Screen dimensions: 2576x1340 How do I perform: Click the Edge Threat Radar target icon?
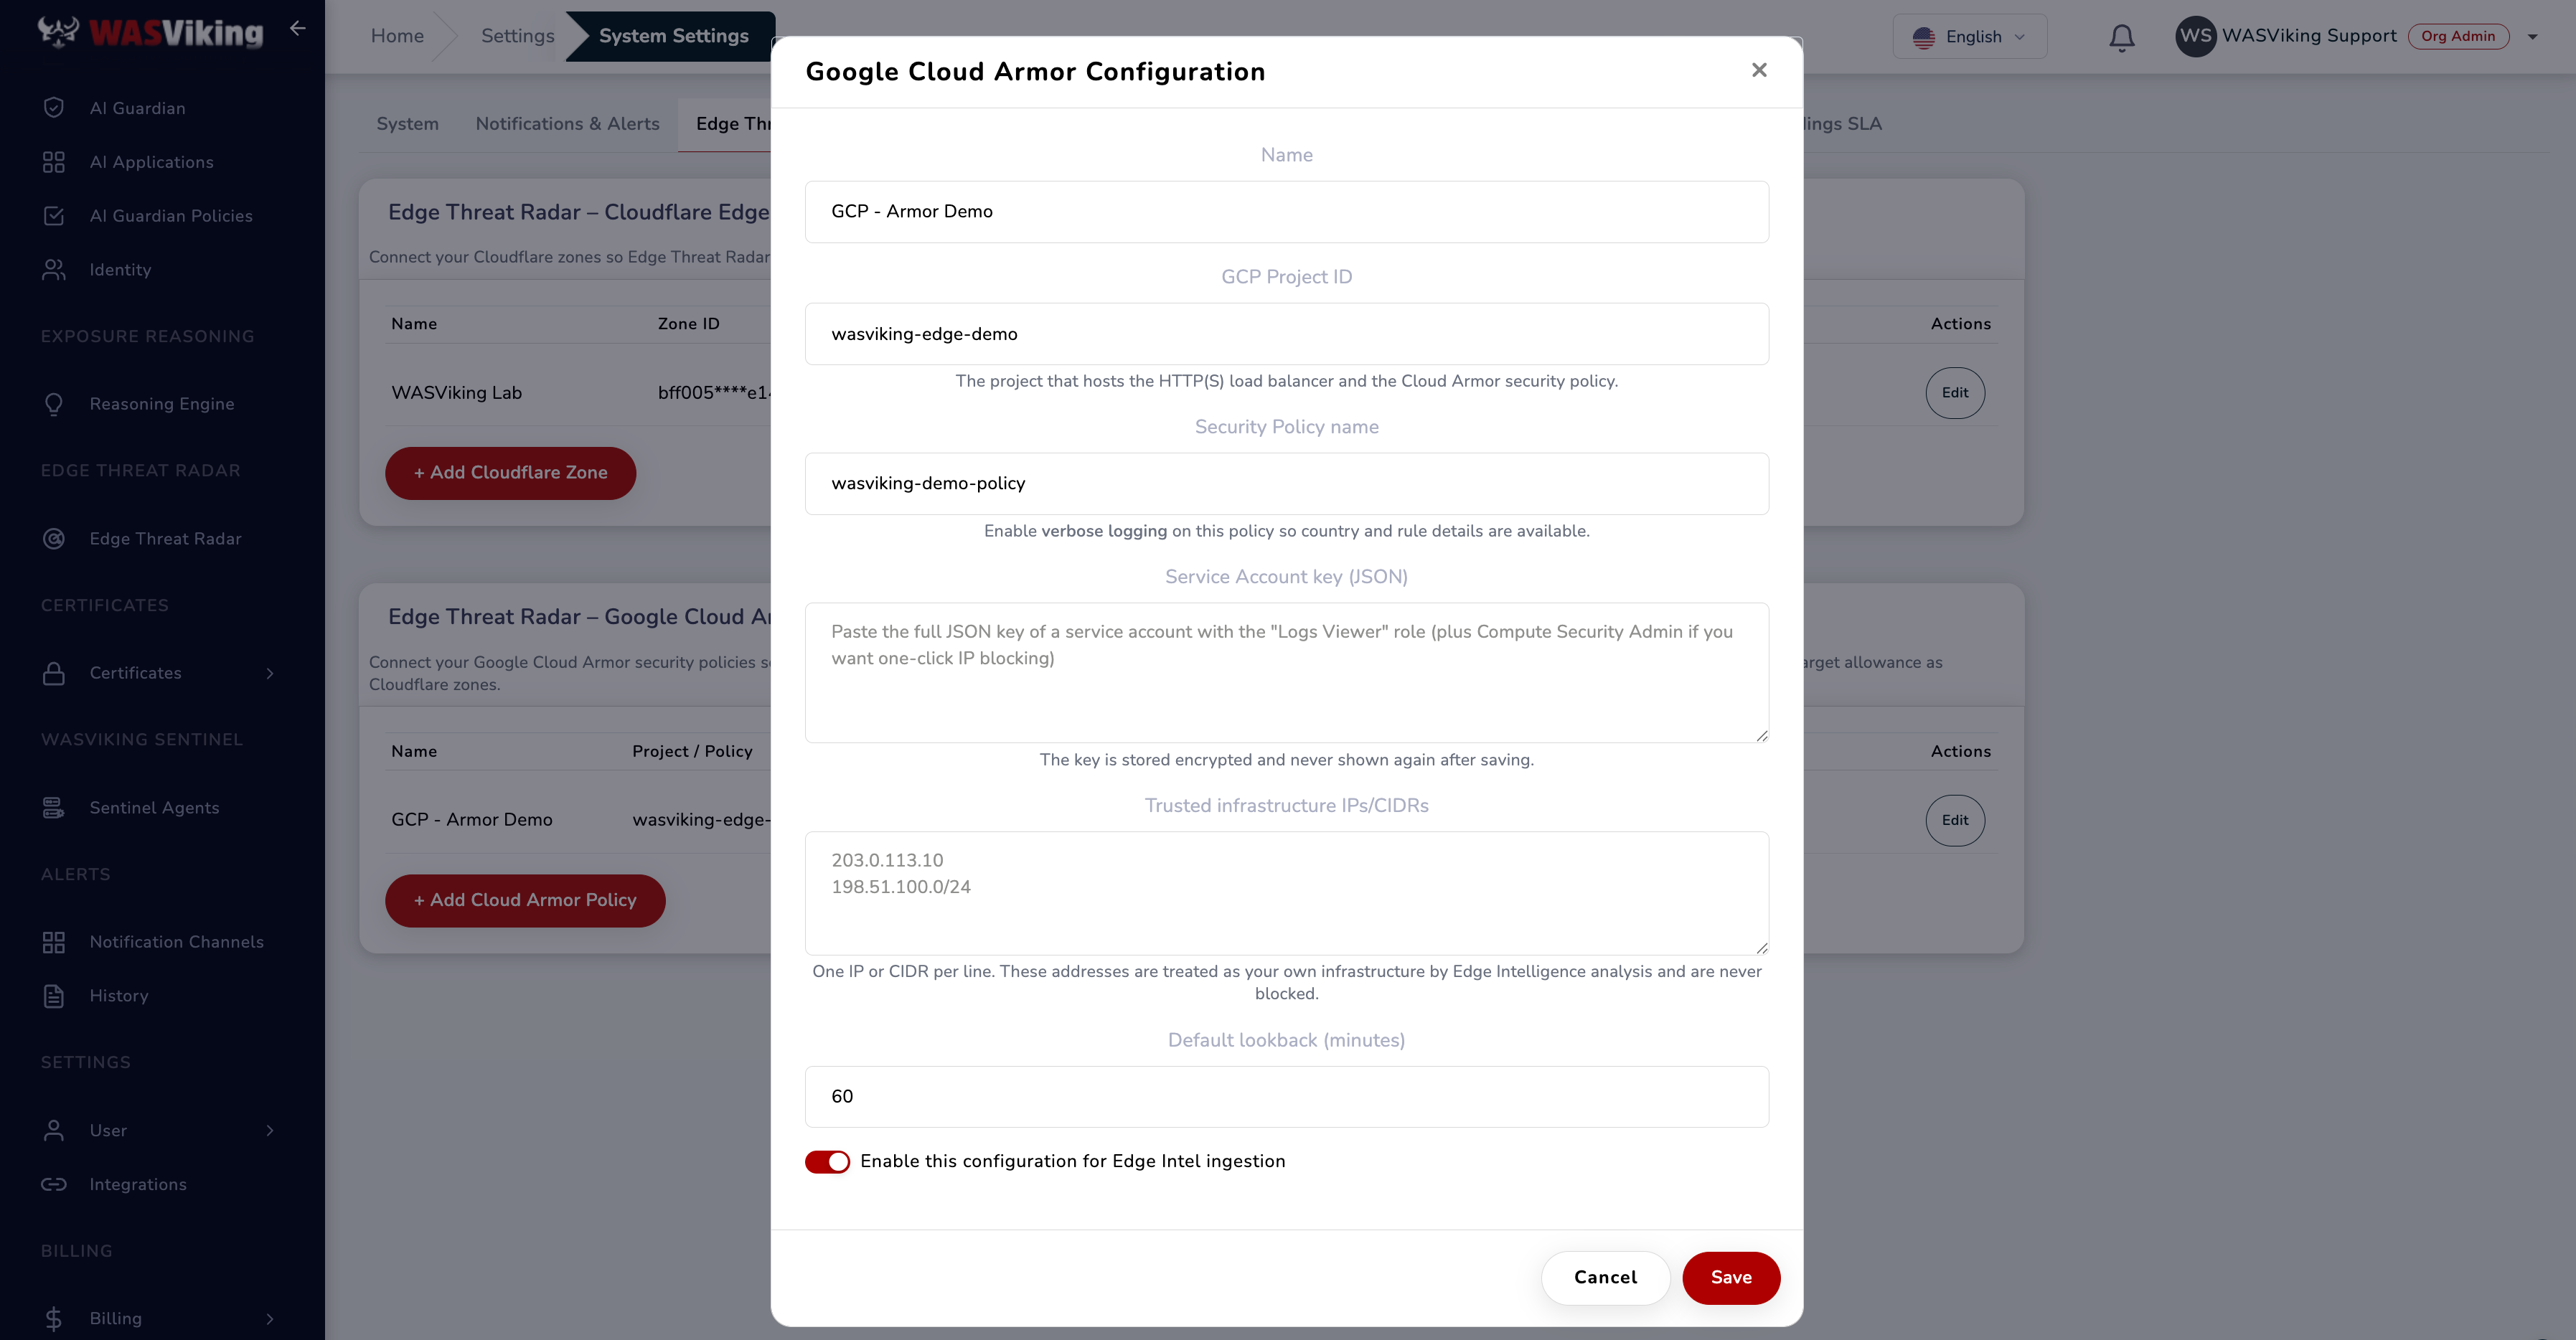point(54,539)
